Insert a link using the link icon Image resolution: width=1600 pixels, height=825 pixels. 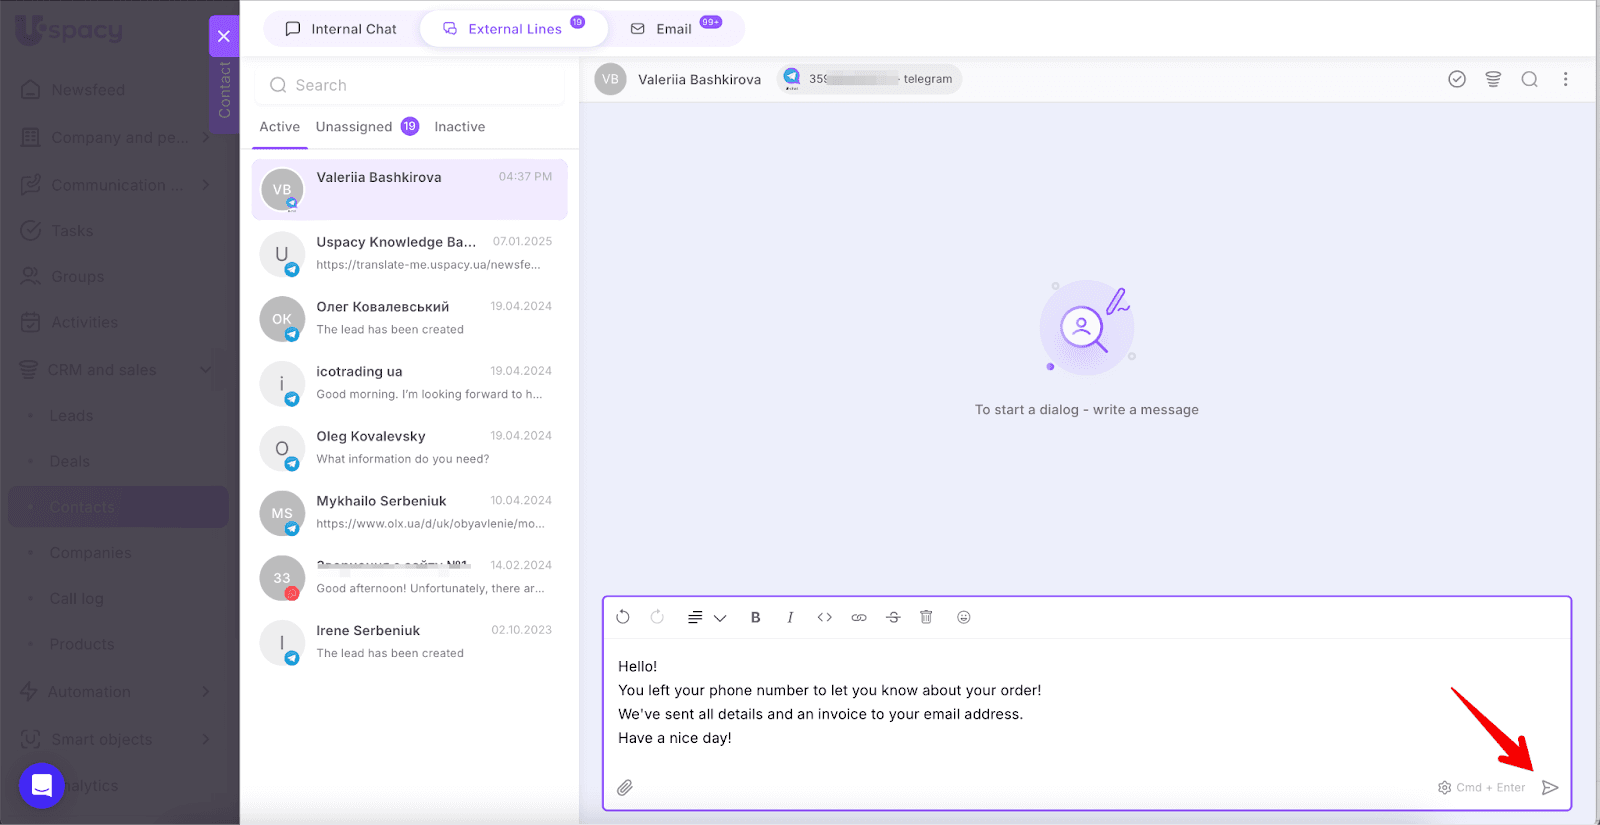click(858, 617)
